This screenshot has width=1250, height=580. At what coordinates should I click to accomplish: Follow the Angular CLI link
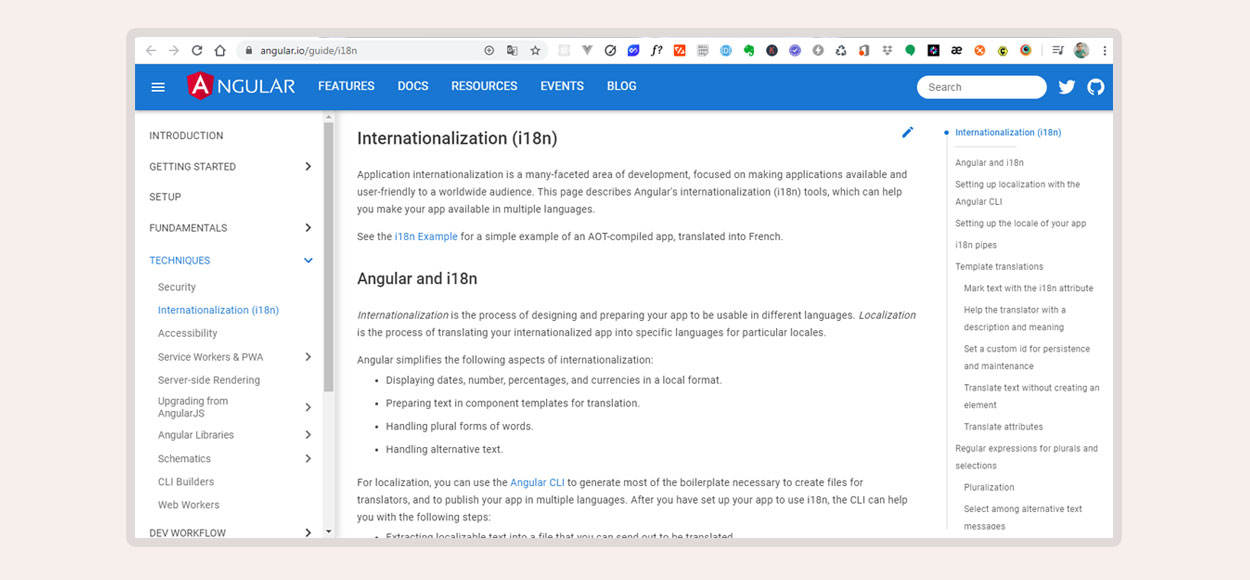click(x=537, y=482)
